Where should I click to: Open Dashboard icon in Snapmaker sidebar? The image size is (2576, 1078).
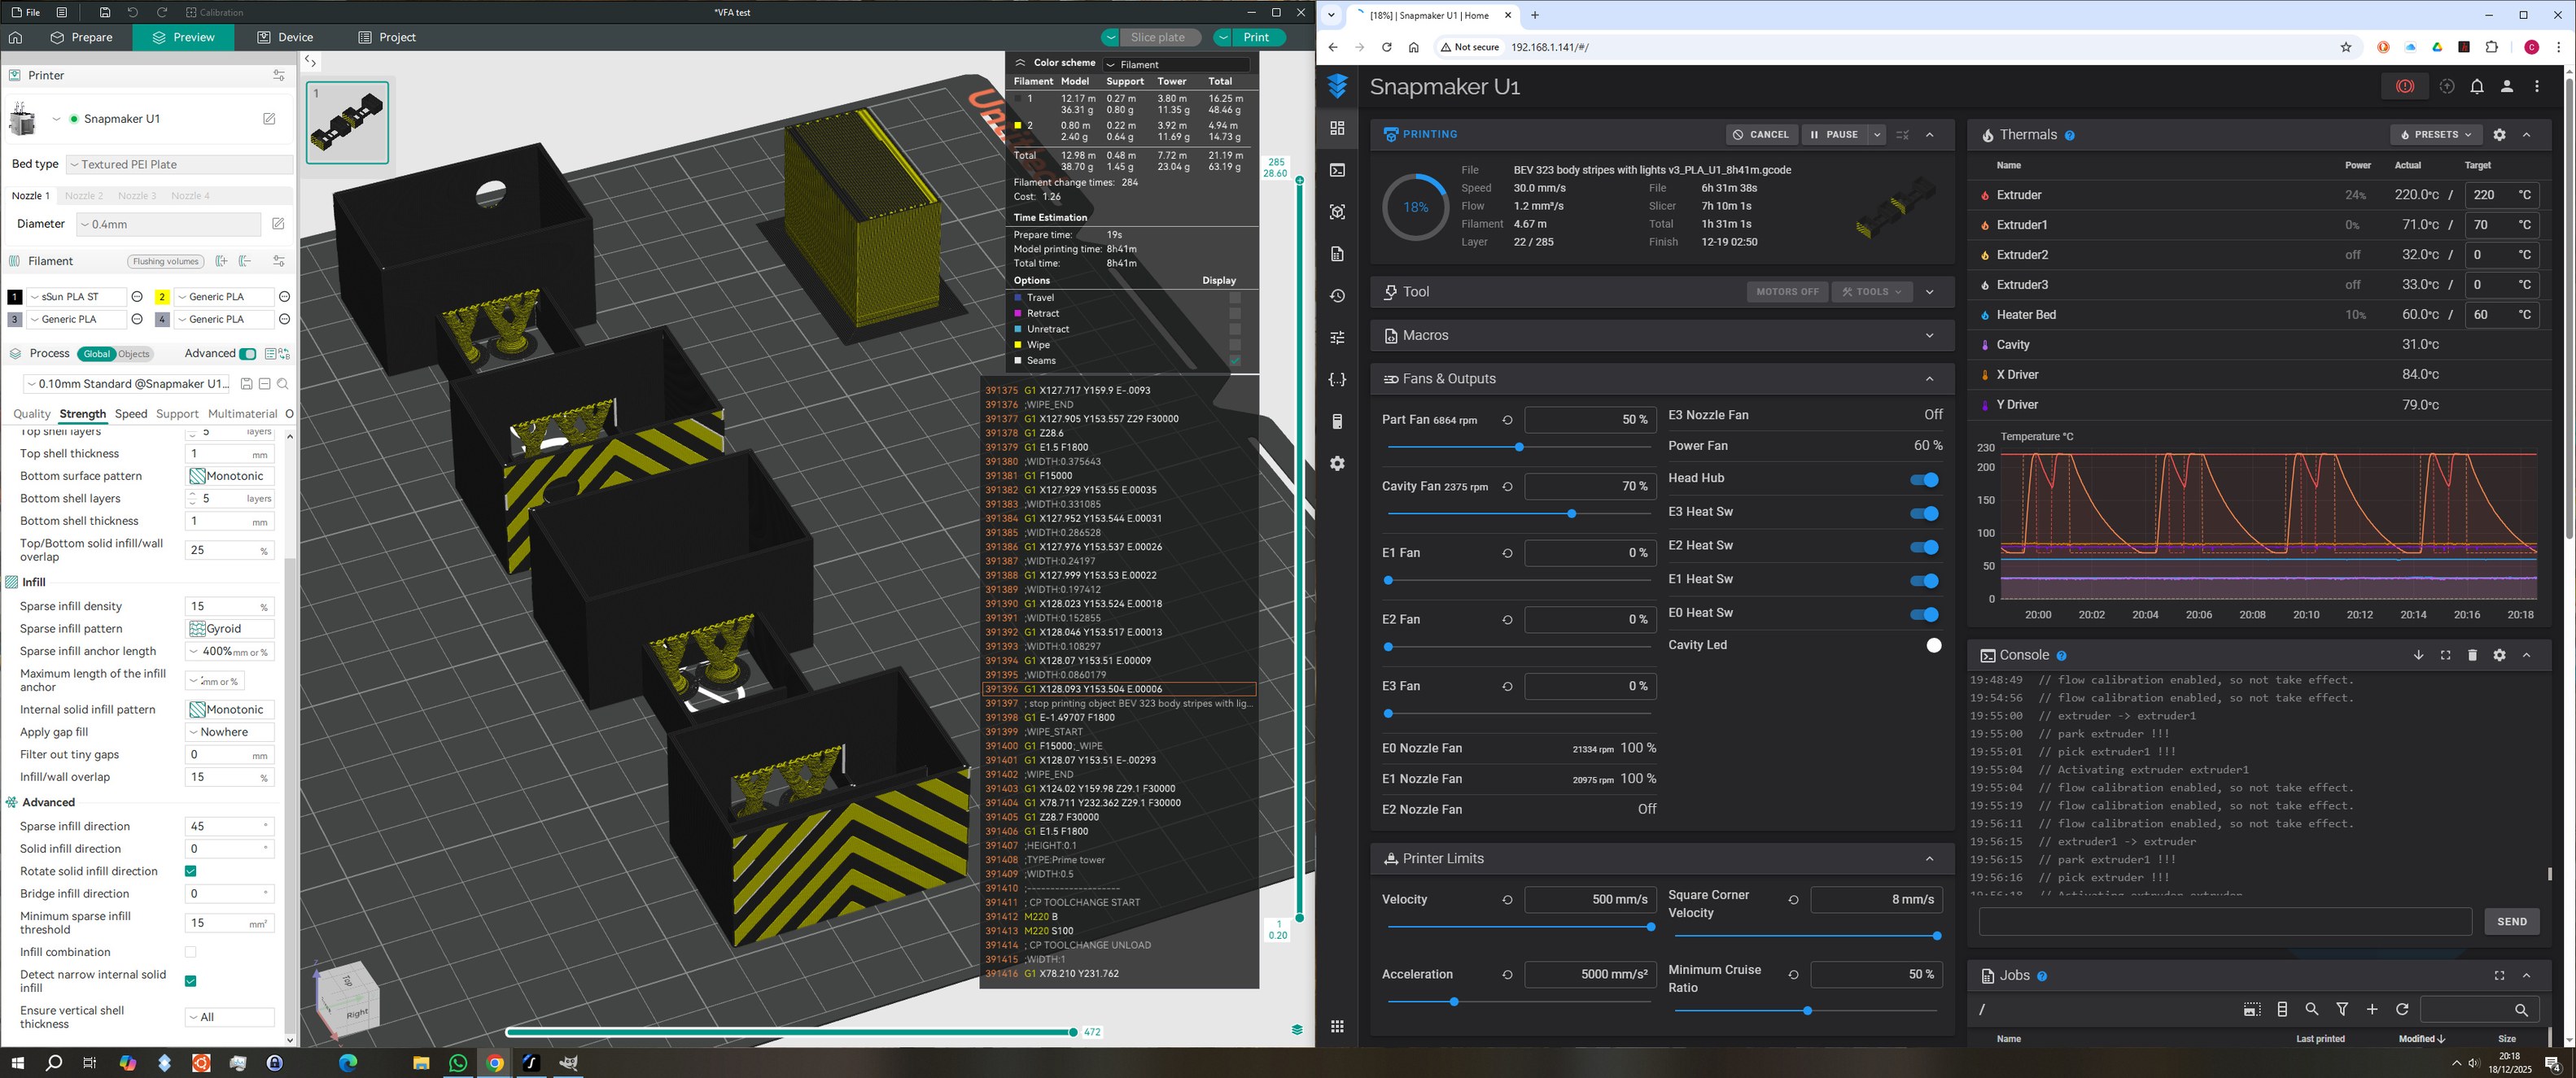coord(1337,128)
